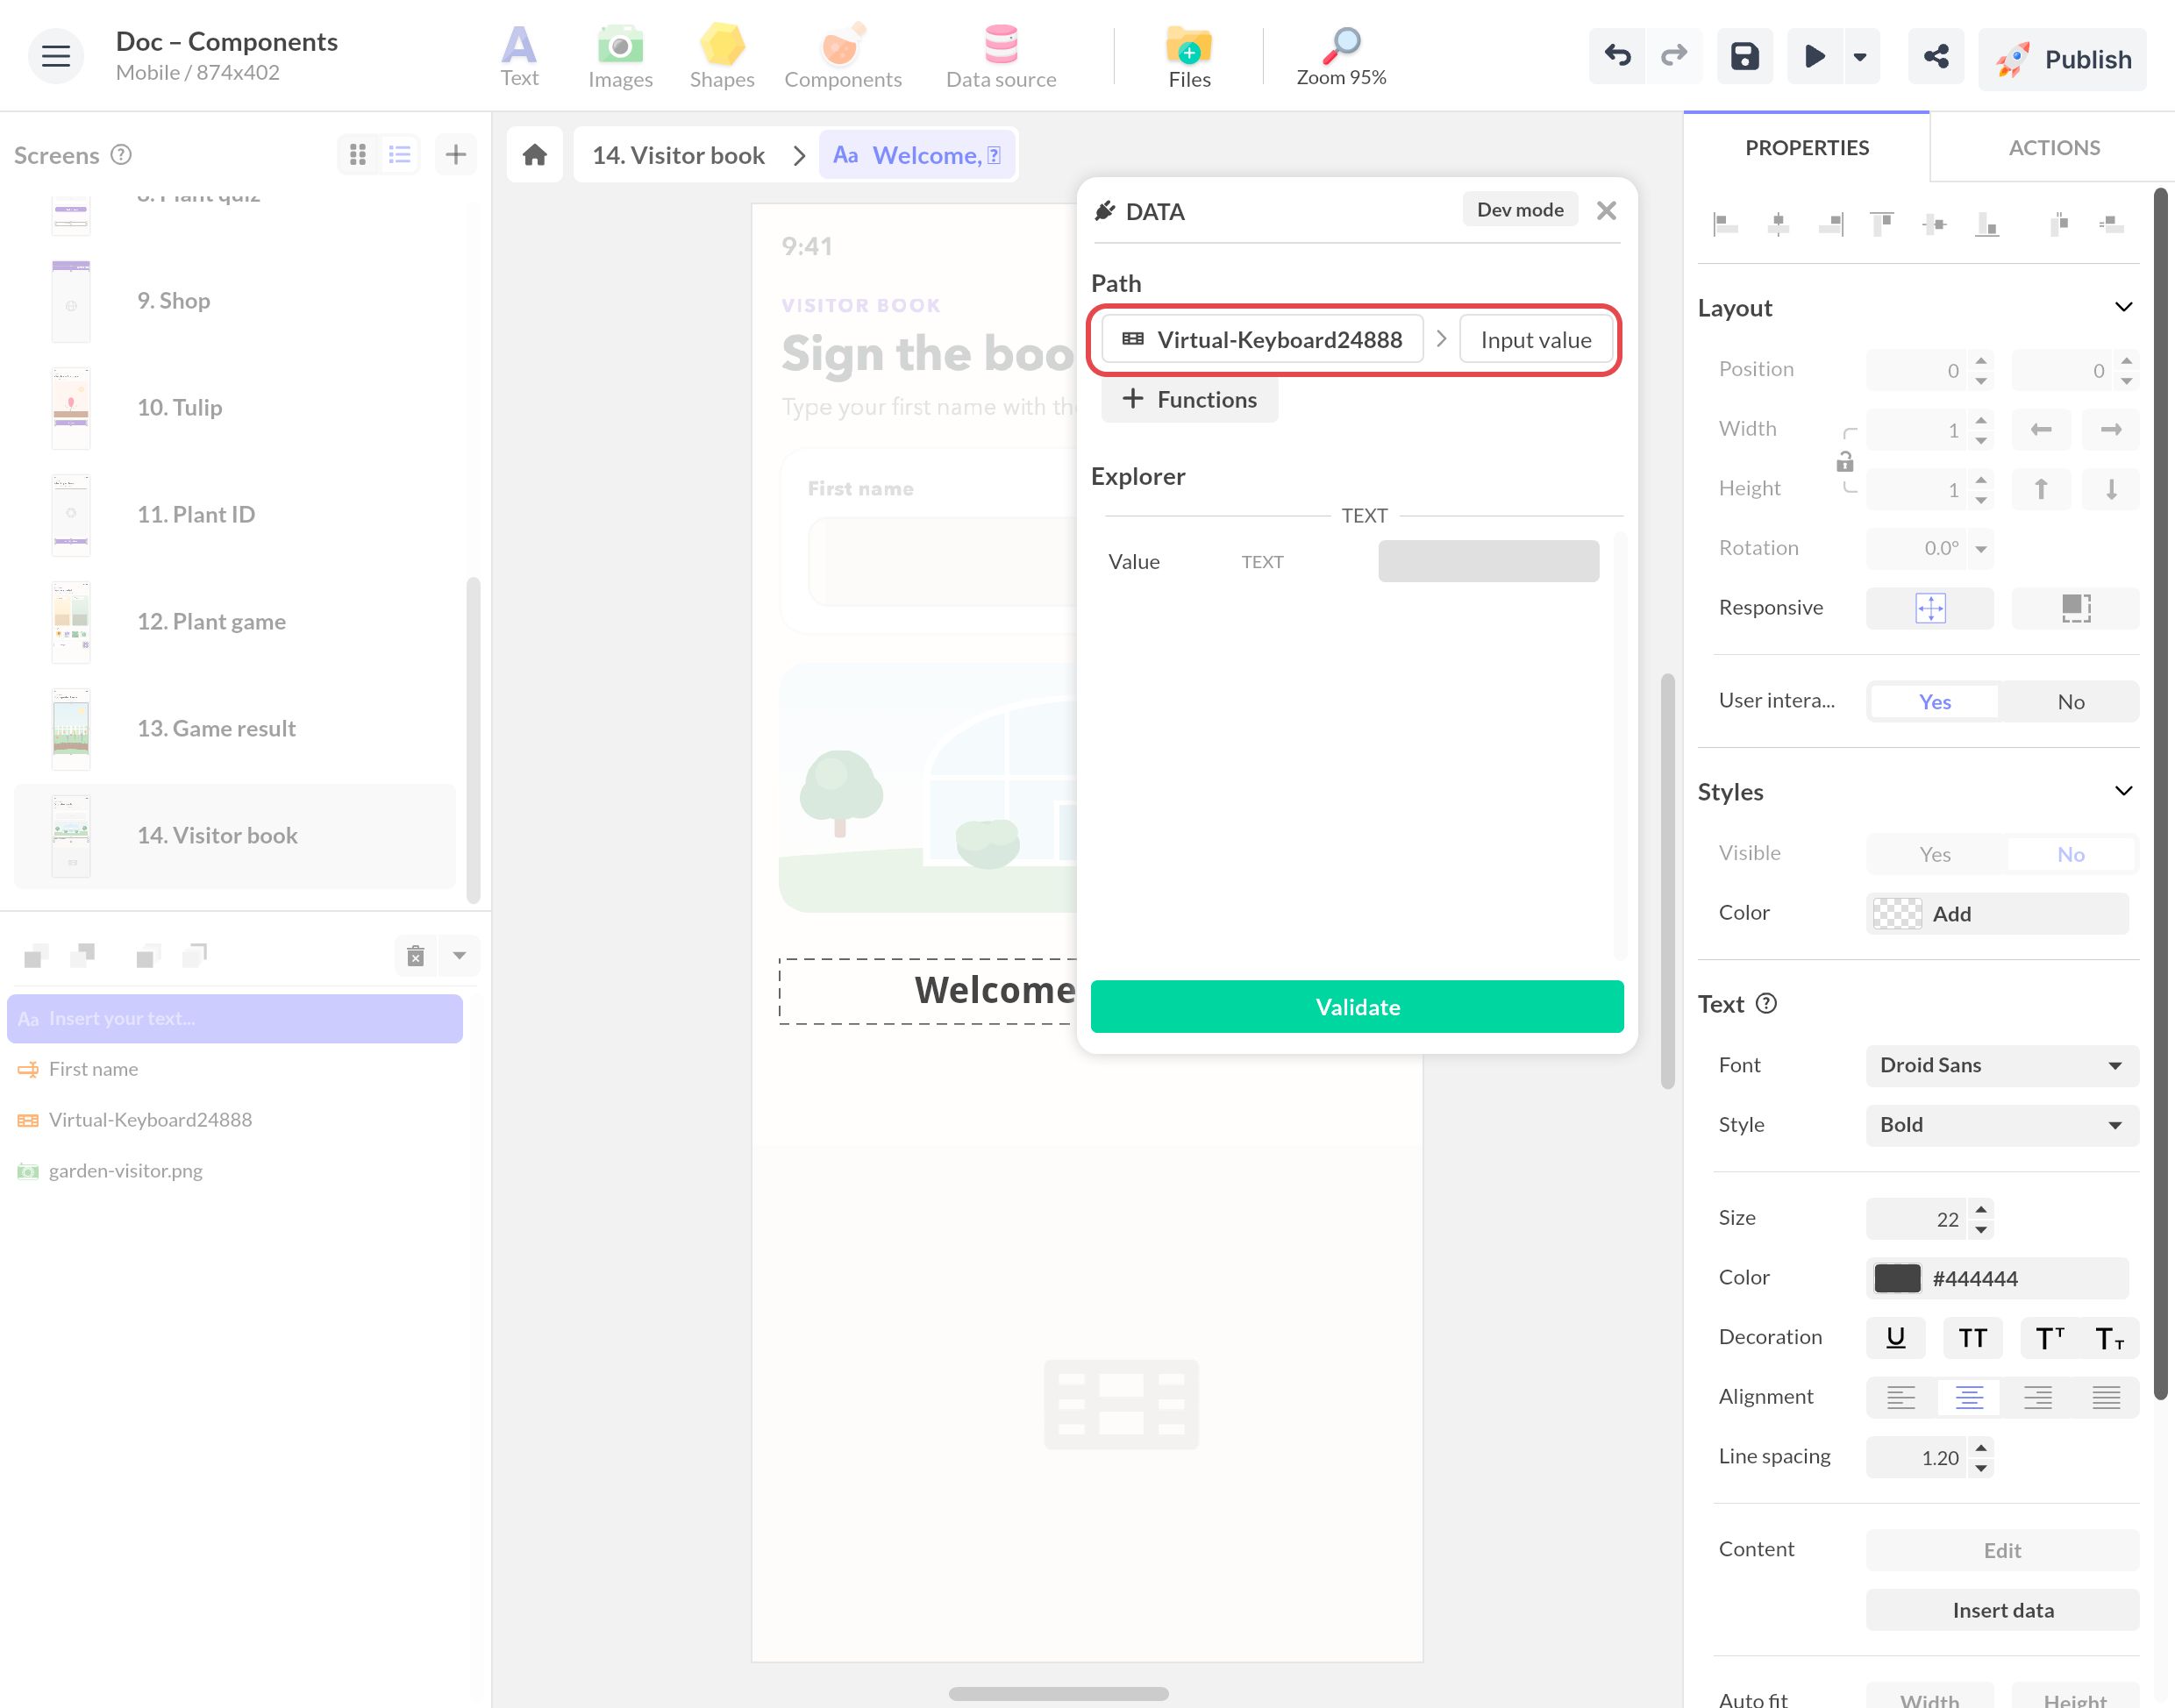Switch screens list to list view
Image resolution: width=2175 pixels, height=1708 pixels.
[x=400, y=154]
